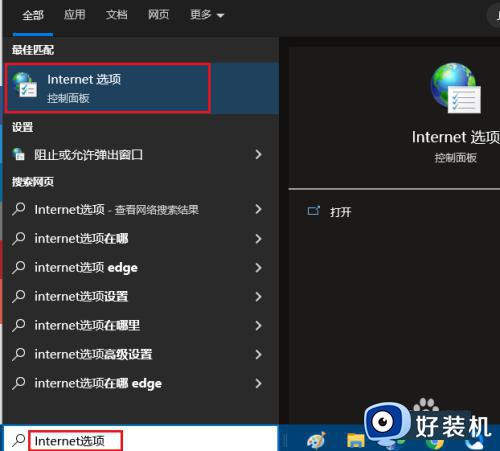This screenshot has height=451, width=500.
Task: Click search icon beside internet选项在哪
Action: click(x=19, y=238)
